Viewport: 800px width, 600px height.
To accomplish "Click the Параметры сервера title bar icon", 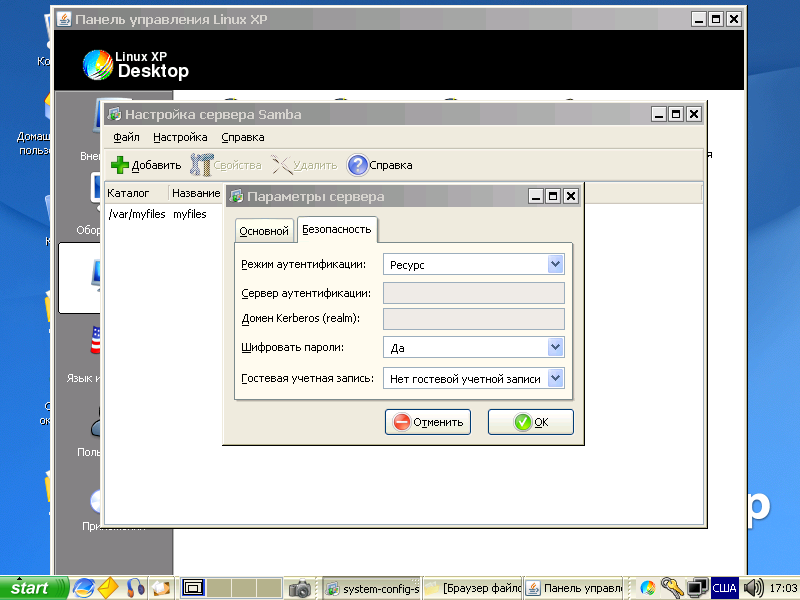I will [x=236, y=196].
